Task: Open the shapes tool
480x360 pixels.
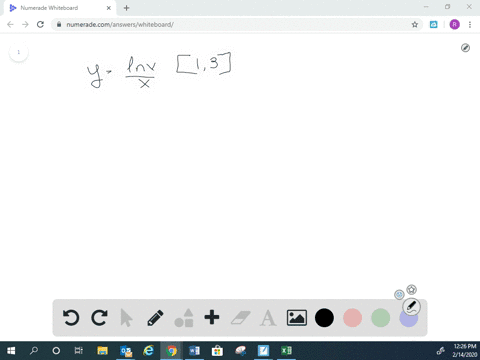Action: [184, 318]
